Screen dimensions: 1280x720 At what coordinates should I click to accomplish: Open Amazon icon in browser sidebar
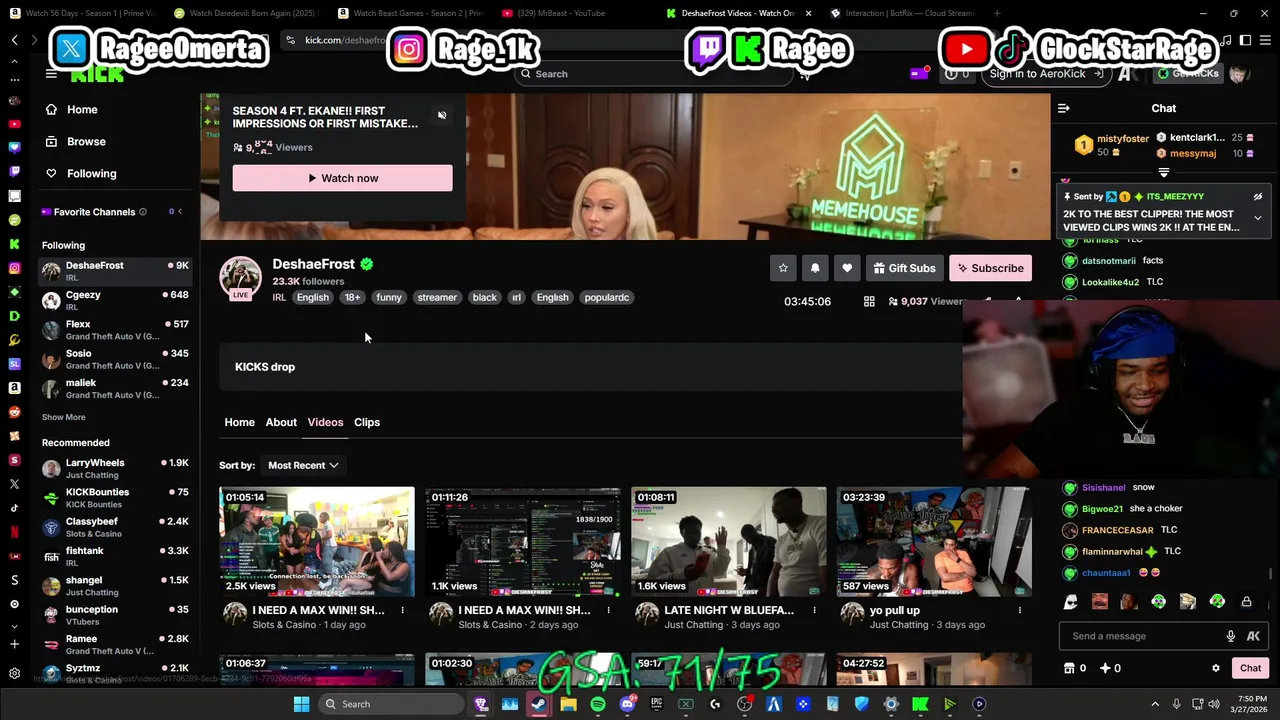(x=14, y=388)
